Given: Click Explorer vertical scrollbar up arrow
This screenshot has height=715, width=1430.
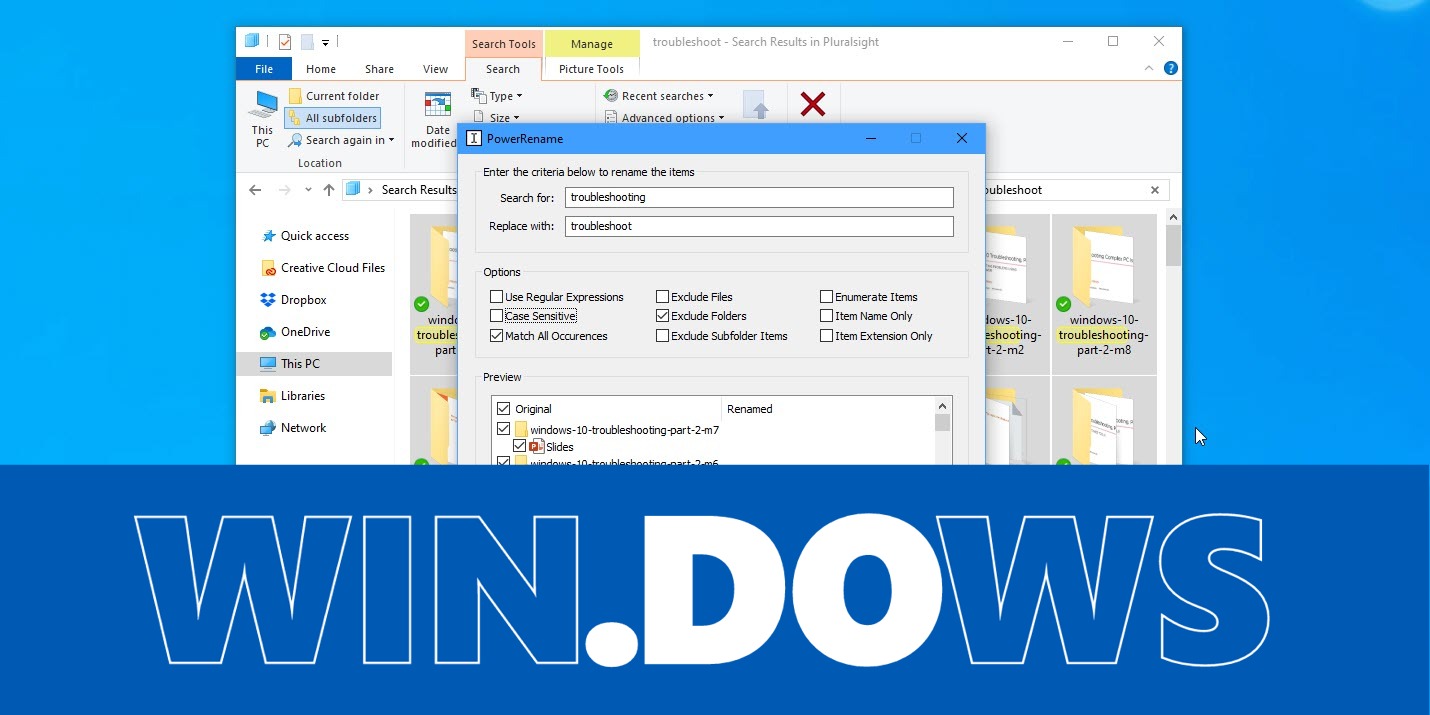Looking at the screenshot, I should click(x=1174, y=217).
